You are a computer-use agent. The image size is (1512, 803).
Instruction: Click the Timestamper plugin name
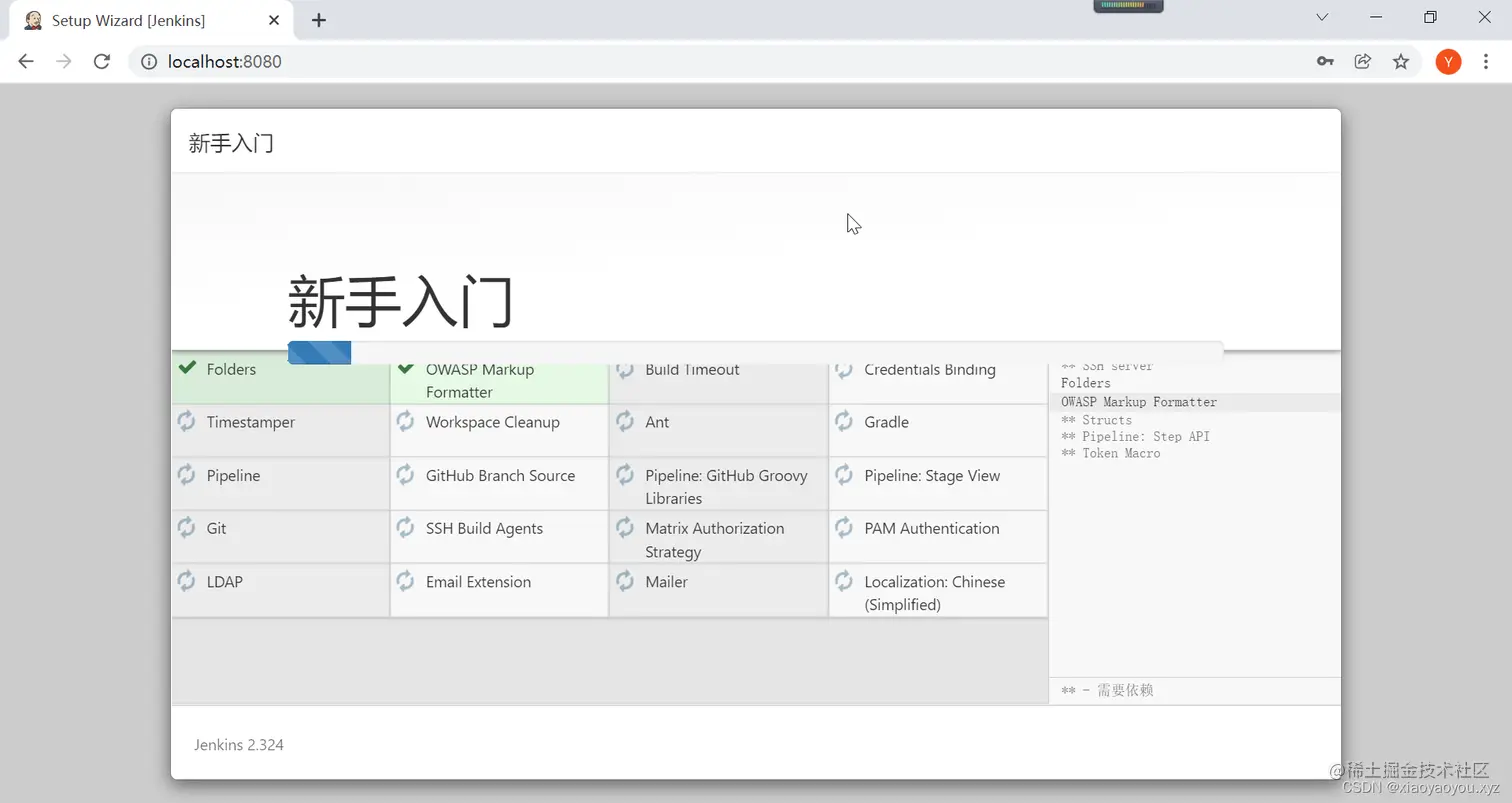(x=251, y=422)
